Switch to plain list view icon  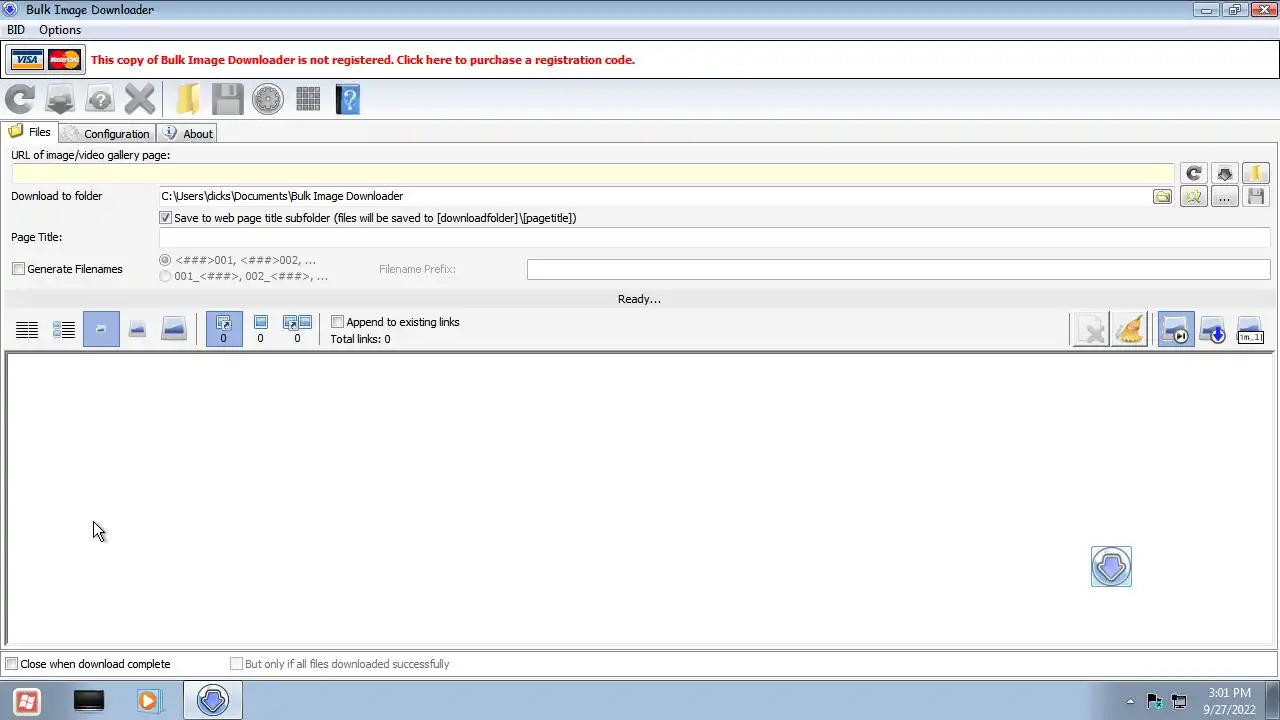point(27,330)
